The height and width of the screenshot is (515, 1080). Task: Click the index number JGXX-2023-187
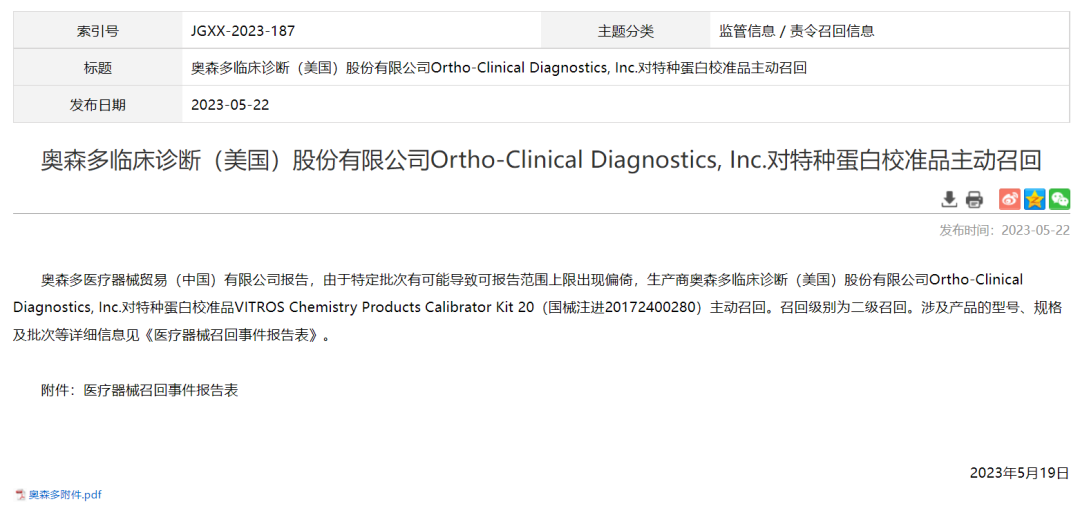(x=243, y=31)
